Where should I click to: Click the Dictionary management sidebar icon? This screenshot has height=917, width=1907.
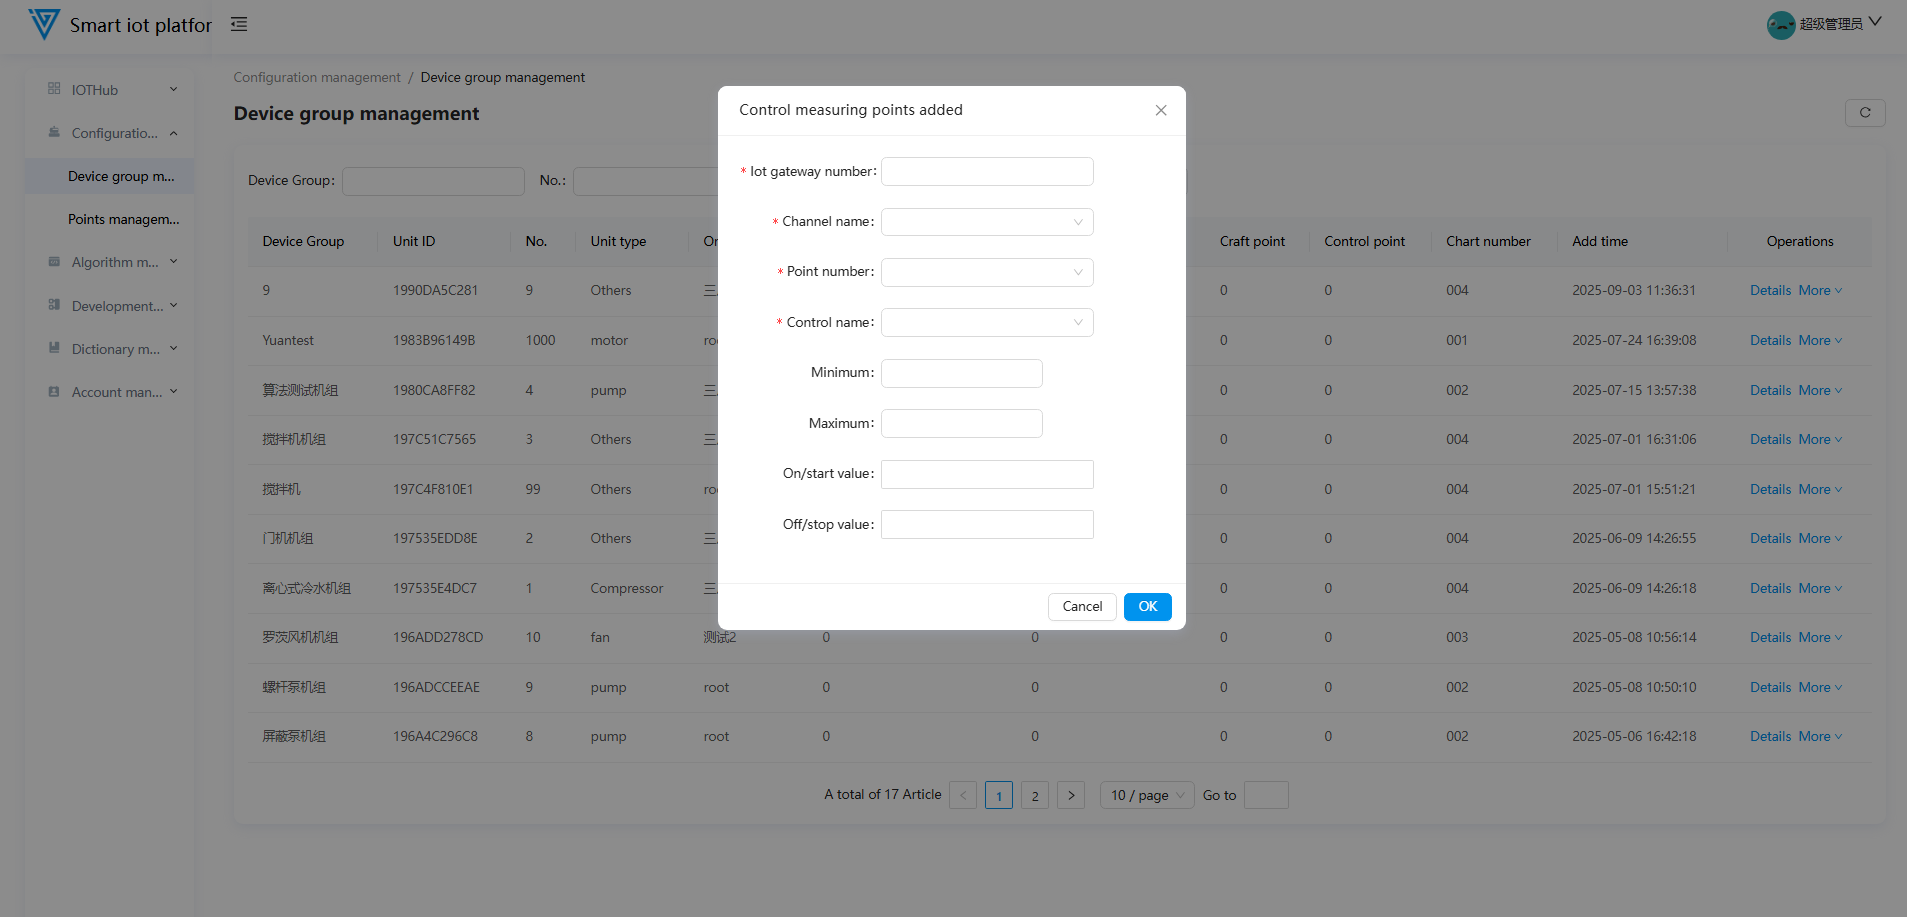click(54, 348)
